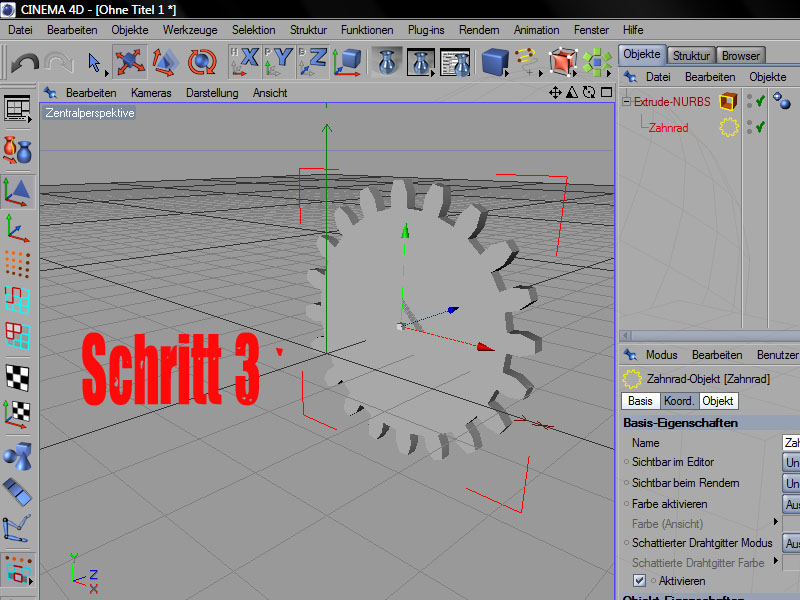Open the Werkzeuge menu
This screenshot has height=600, width=800.
(190, 30)
